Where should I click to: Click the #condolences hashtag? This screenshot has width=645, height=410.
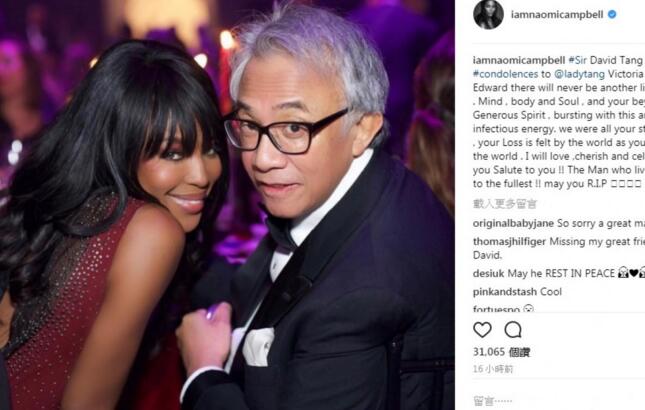[506, 74]
